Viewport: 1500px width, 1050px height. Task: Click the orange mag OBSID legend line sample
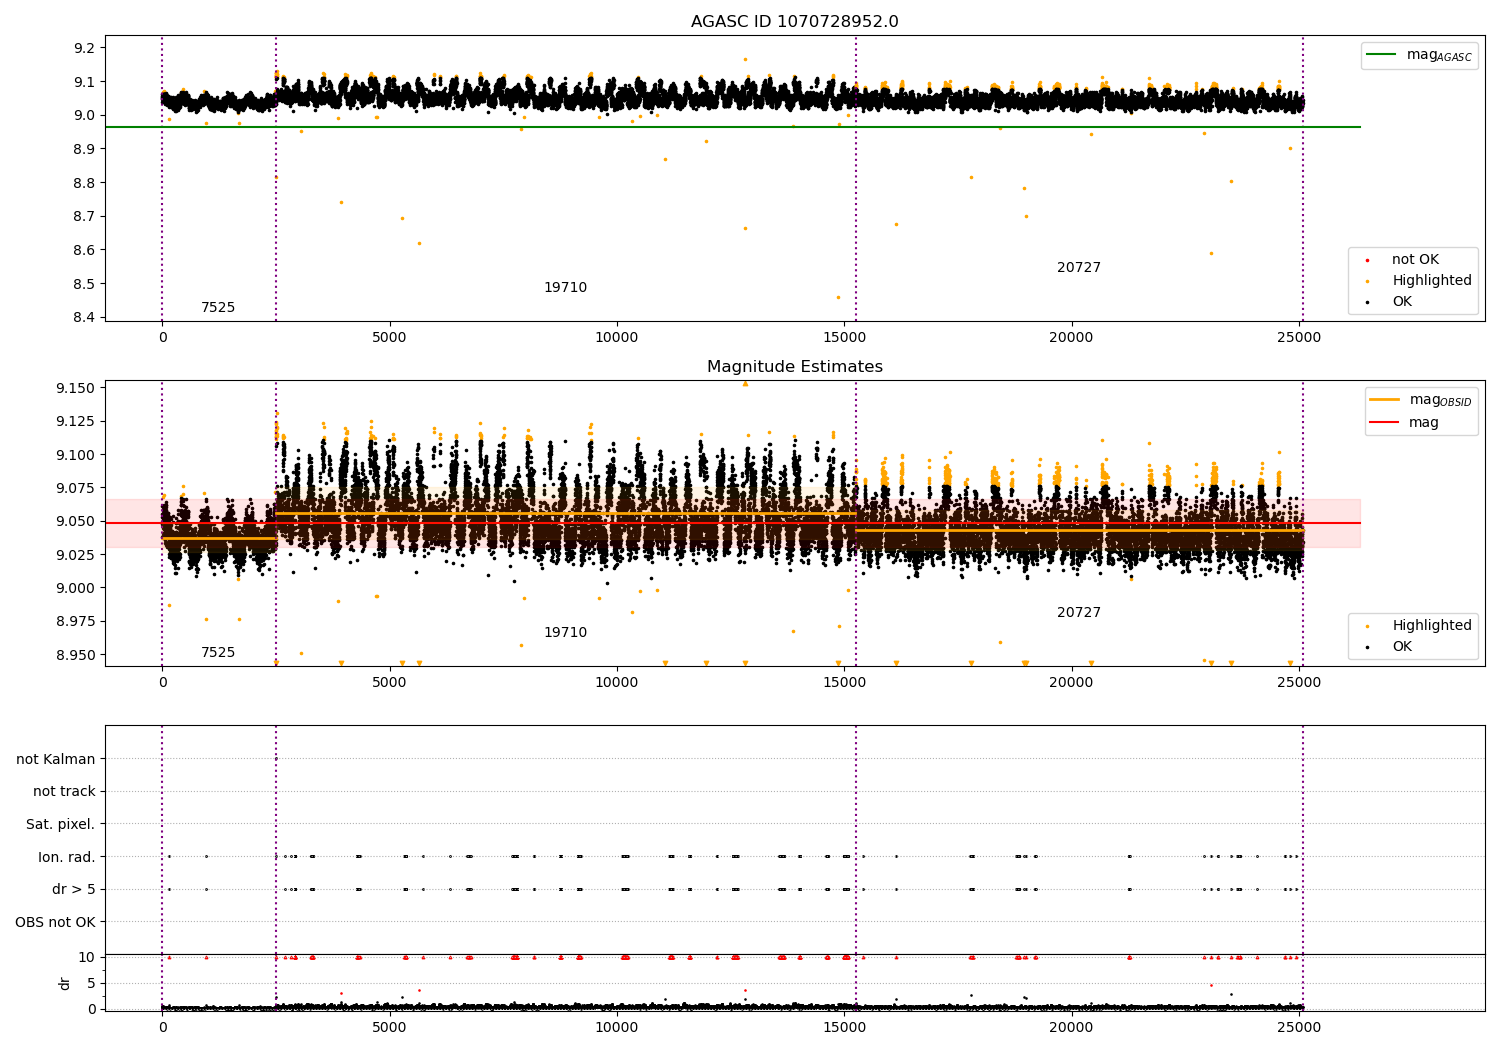point(1384,400)
